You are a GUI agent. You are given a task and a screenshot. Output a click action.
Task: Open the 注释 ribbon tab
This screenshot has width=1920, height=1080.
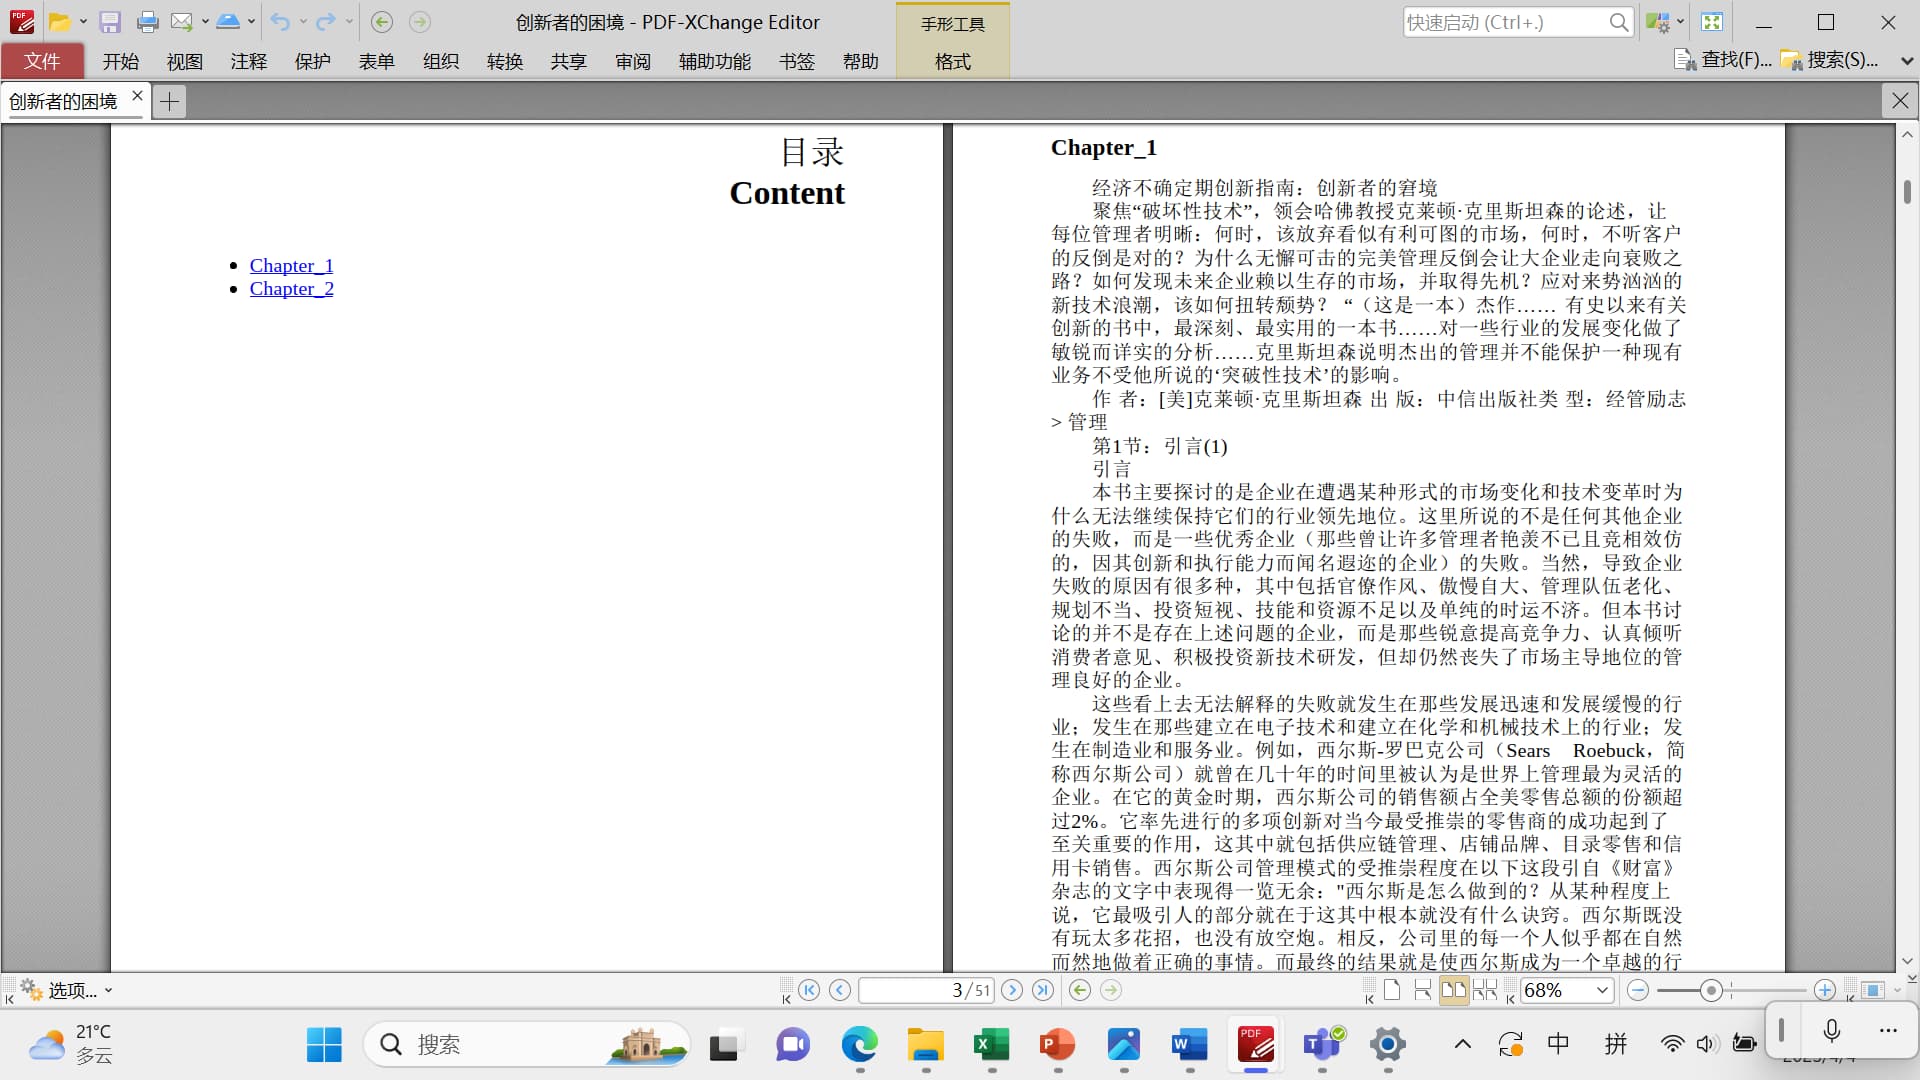[x=248, y=61]
